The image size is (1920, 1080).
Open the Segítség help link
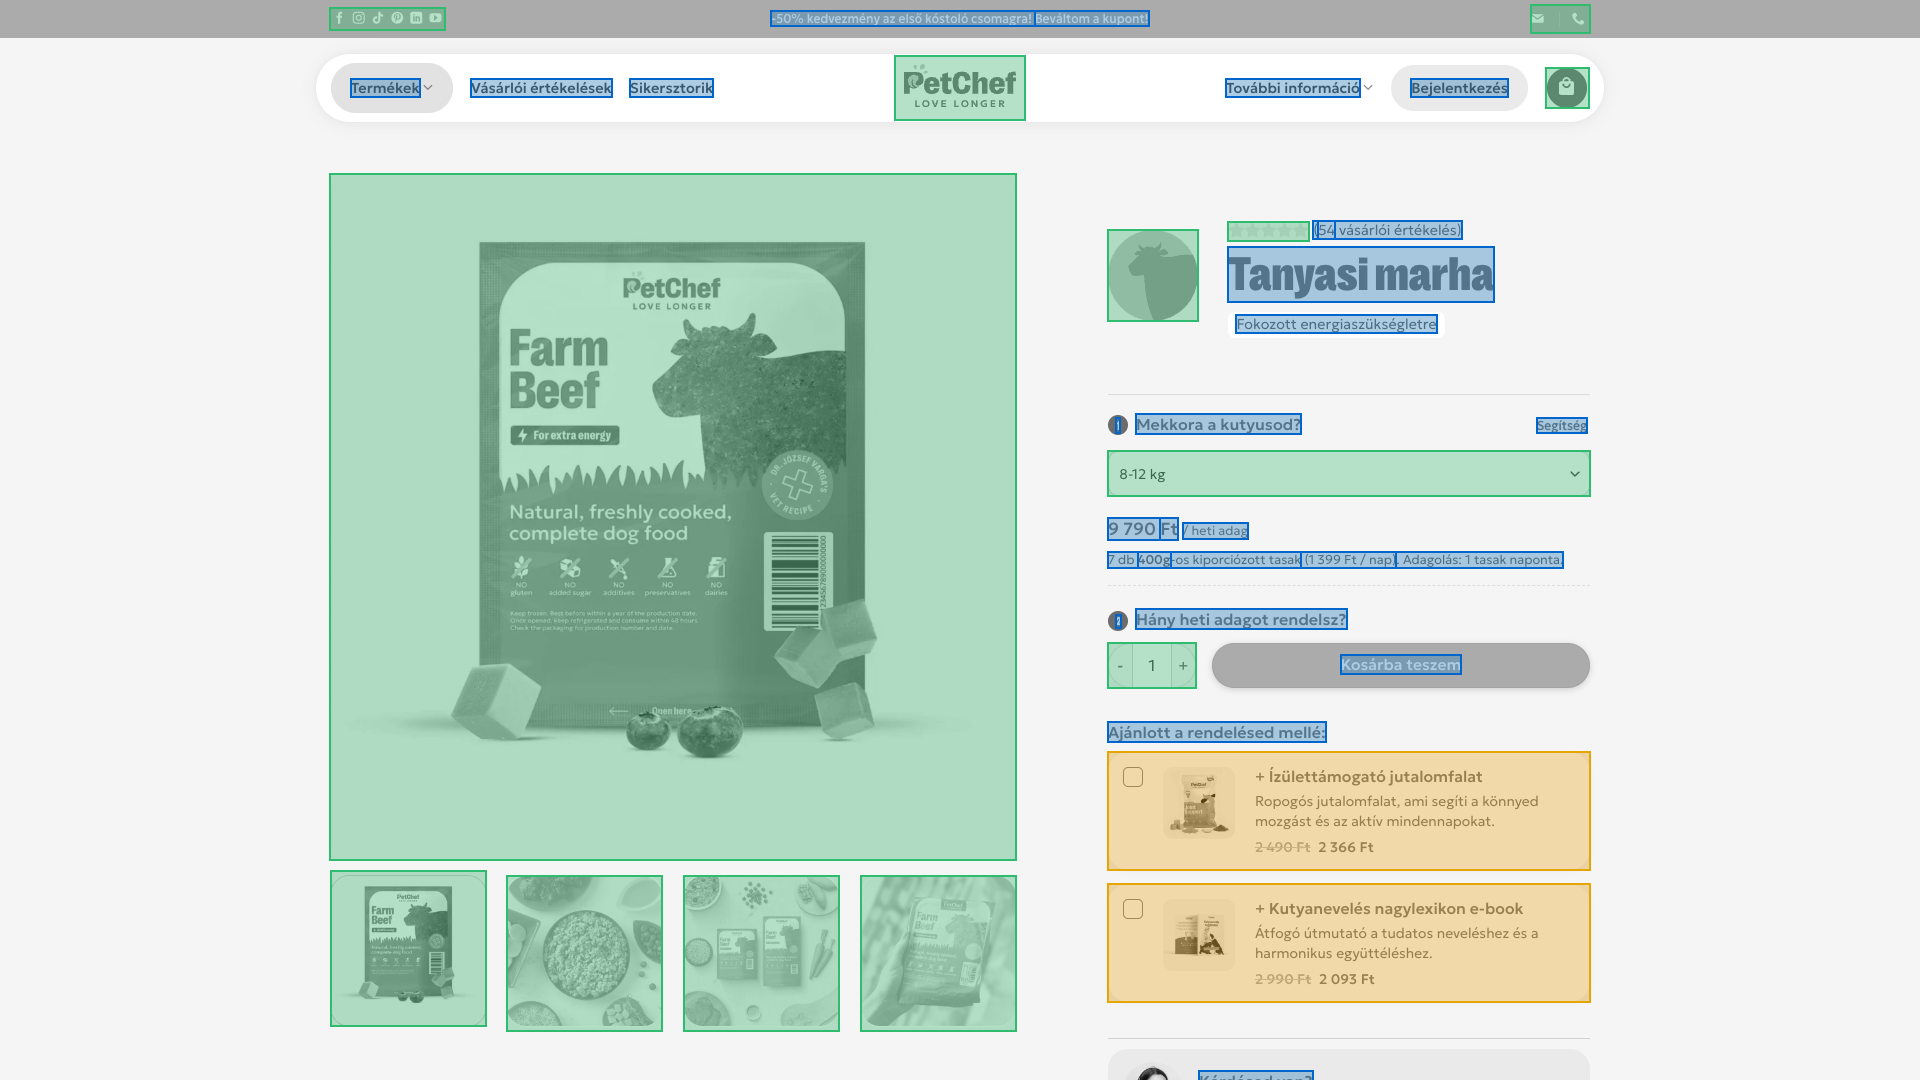1562,426
